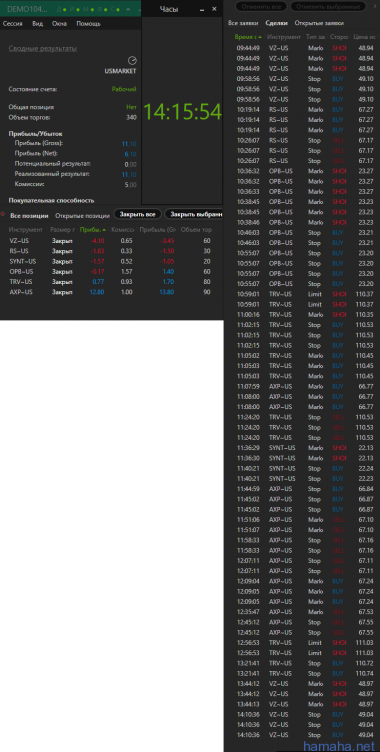Open the Сводные результаты link
The image size is (380, 752).
tap(43, 48)
